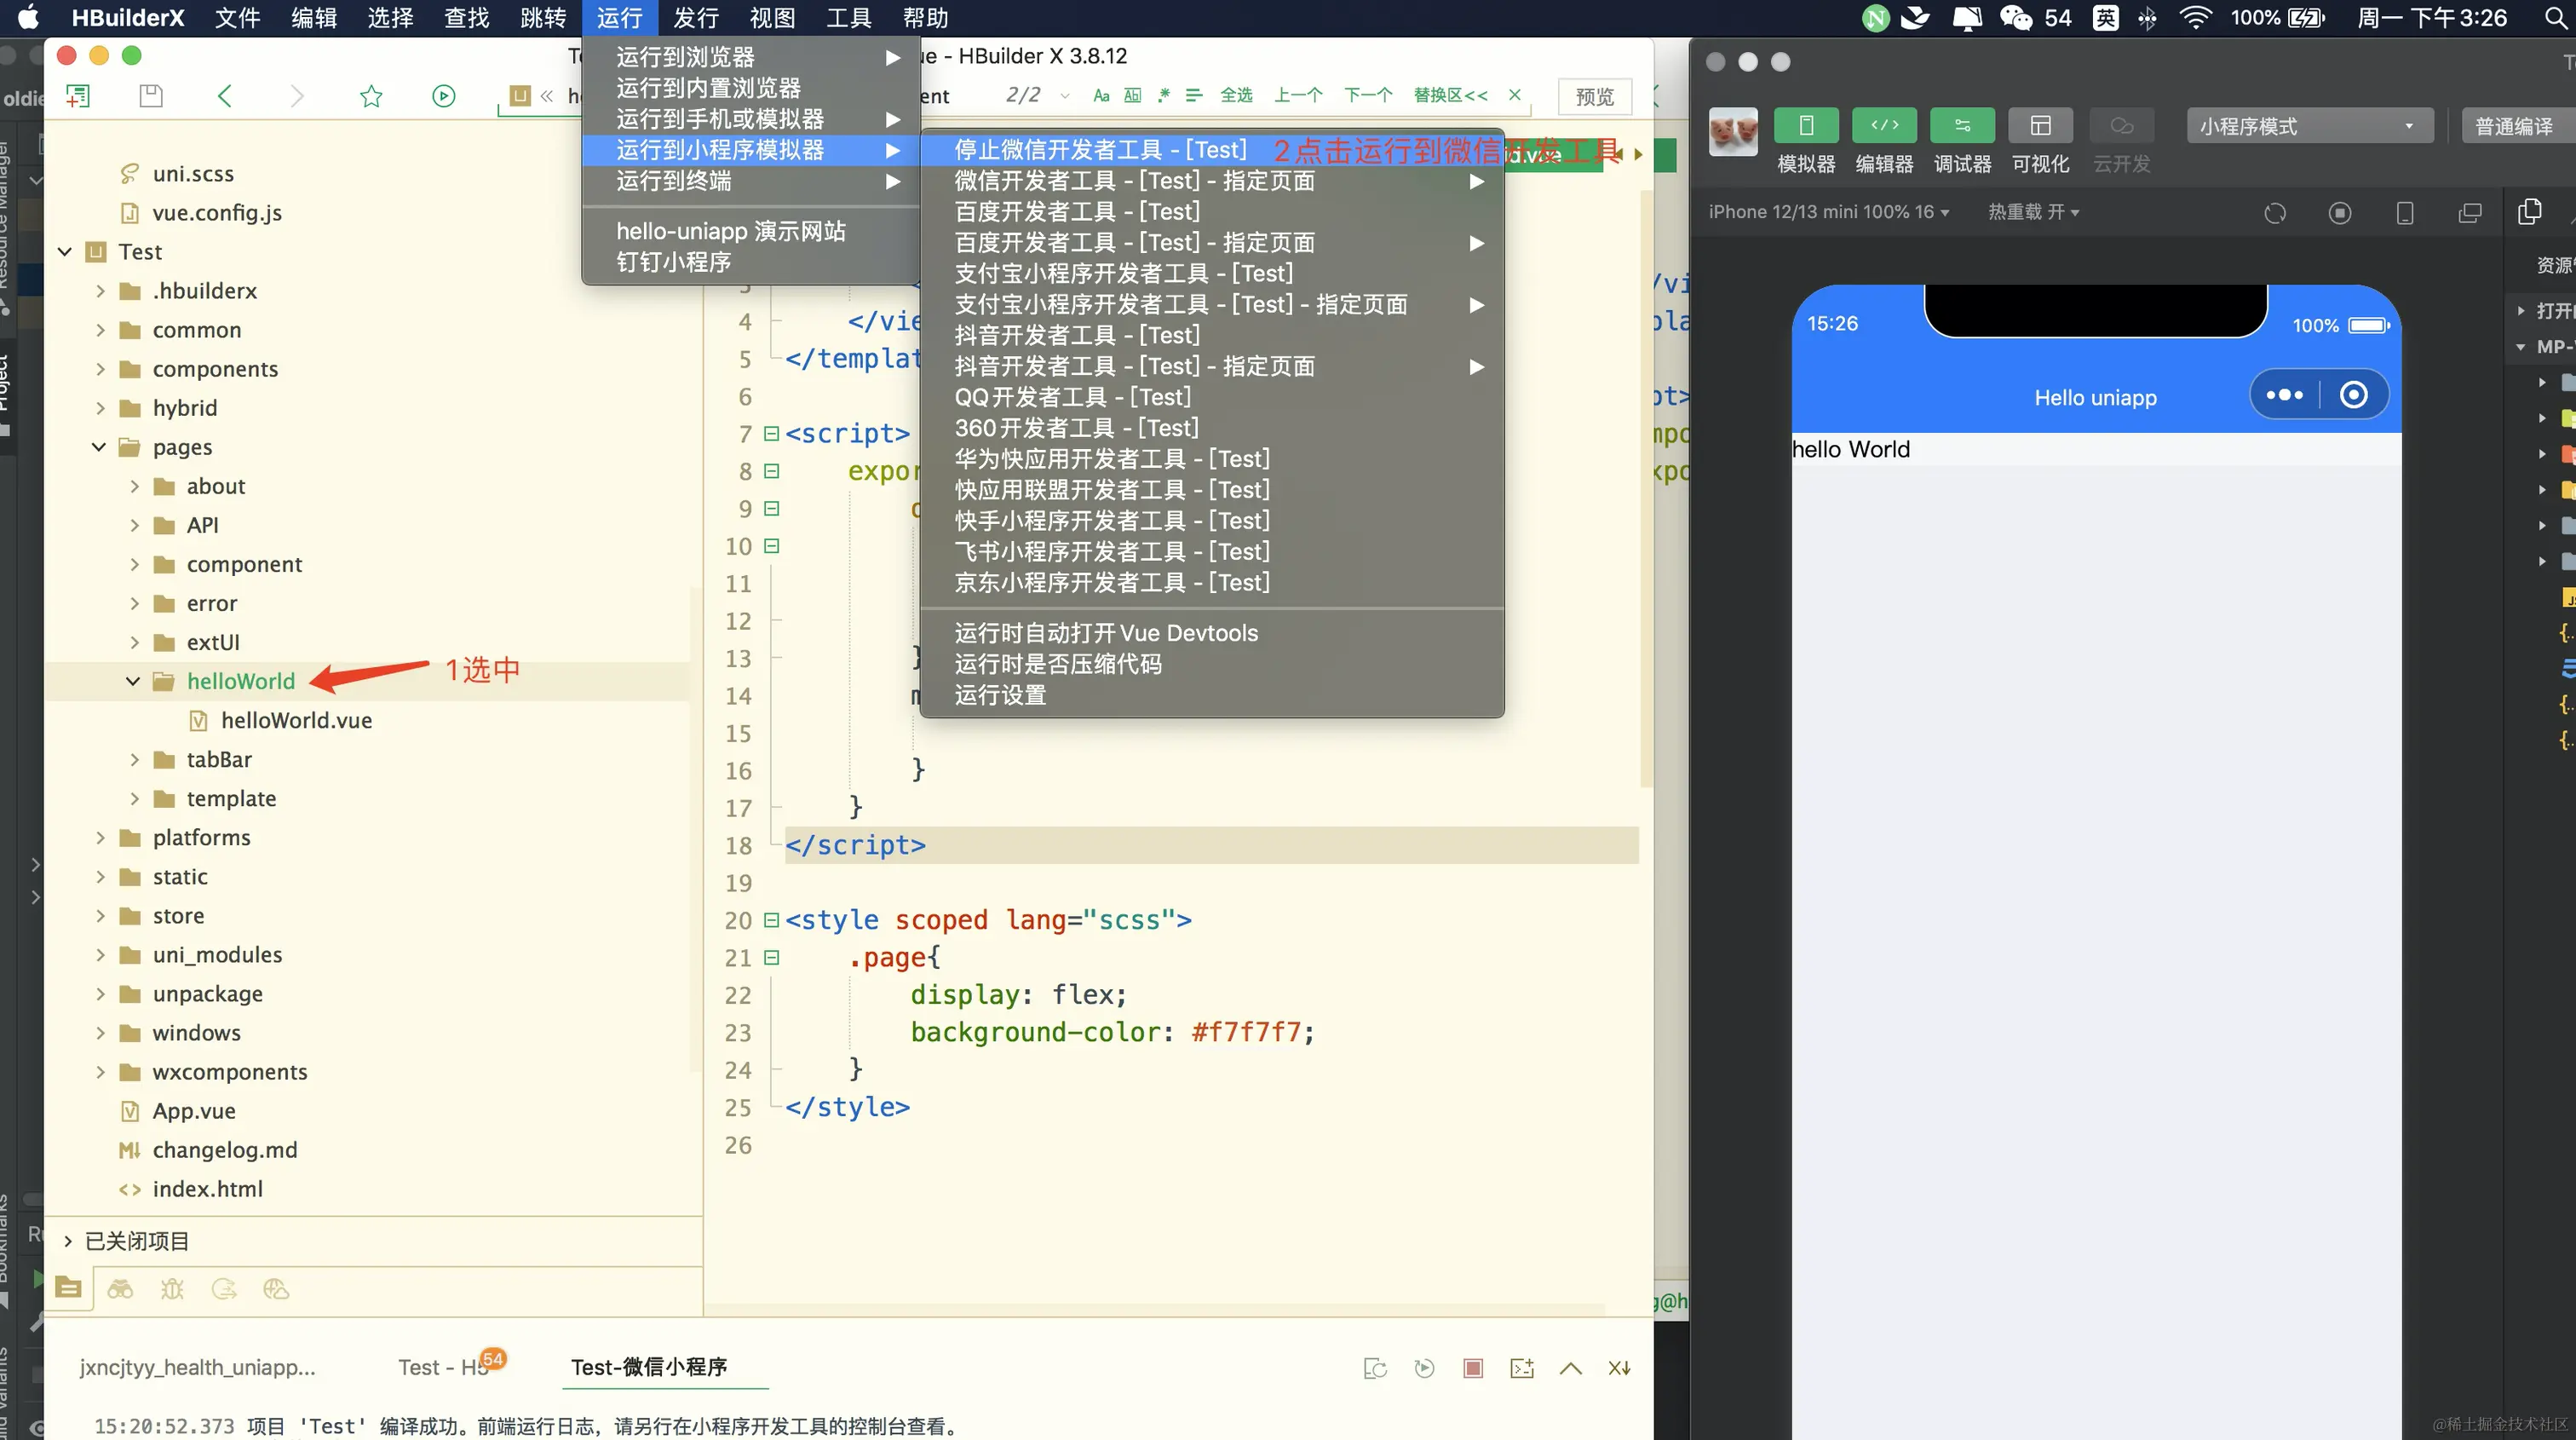Go back using the left arrow icon
The height and width of the screenshot is (1440, 2576).
coord(224,96)
